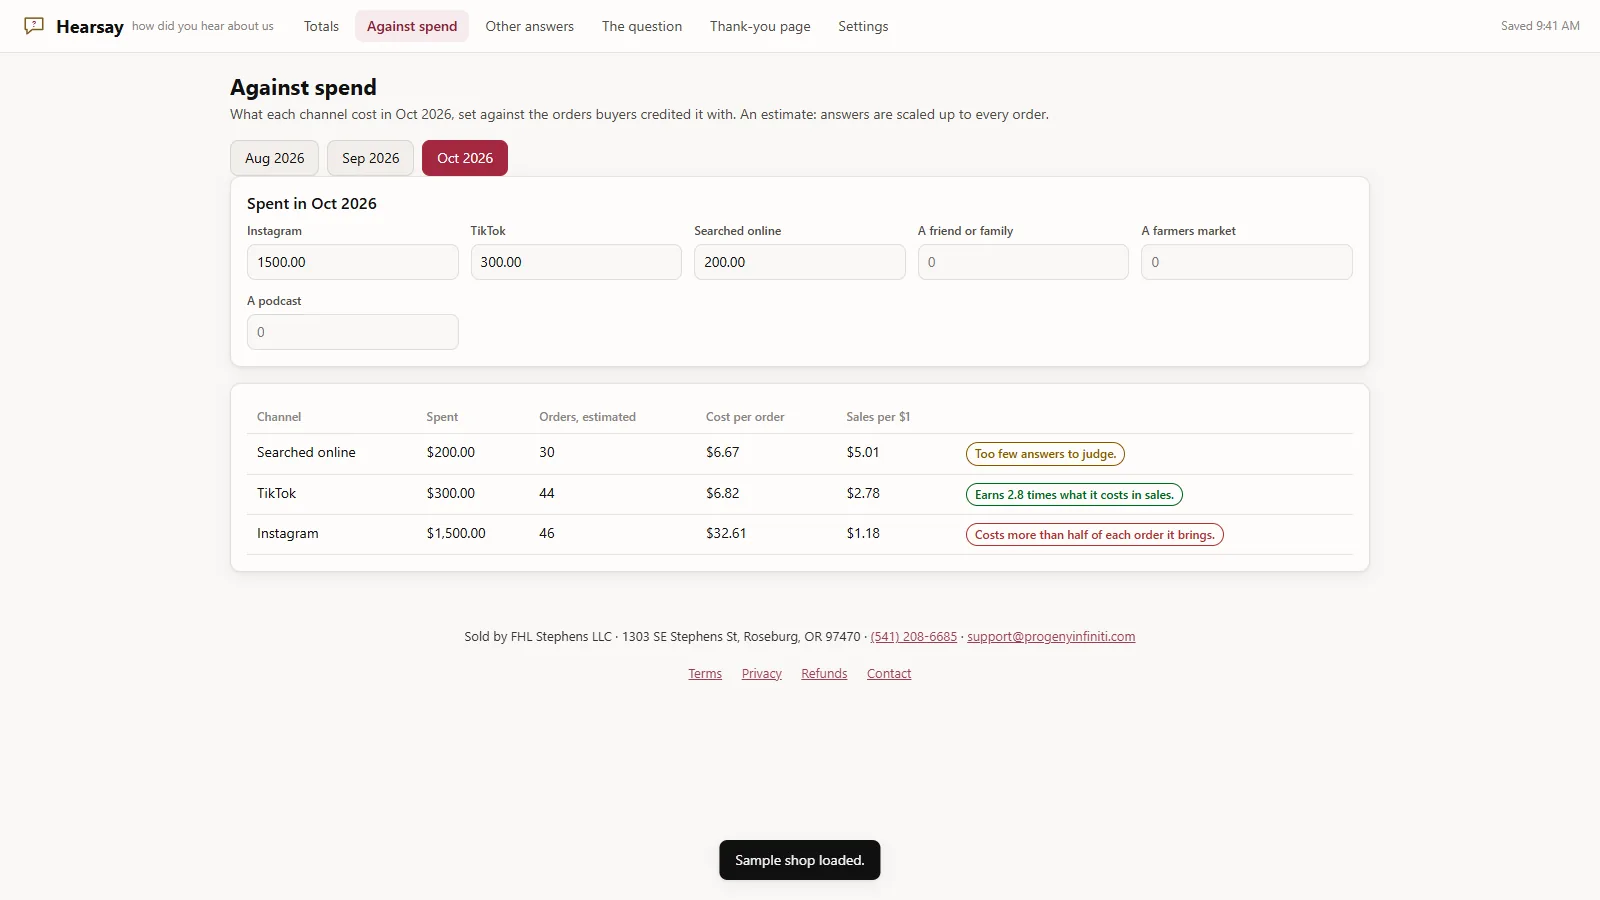Open the Terms link
1600x900 pixels.
(x=705, y=674)
